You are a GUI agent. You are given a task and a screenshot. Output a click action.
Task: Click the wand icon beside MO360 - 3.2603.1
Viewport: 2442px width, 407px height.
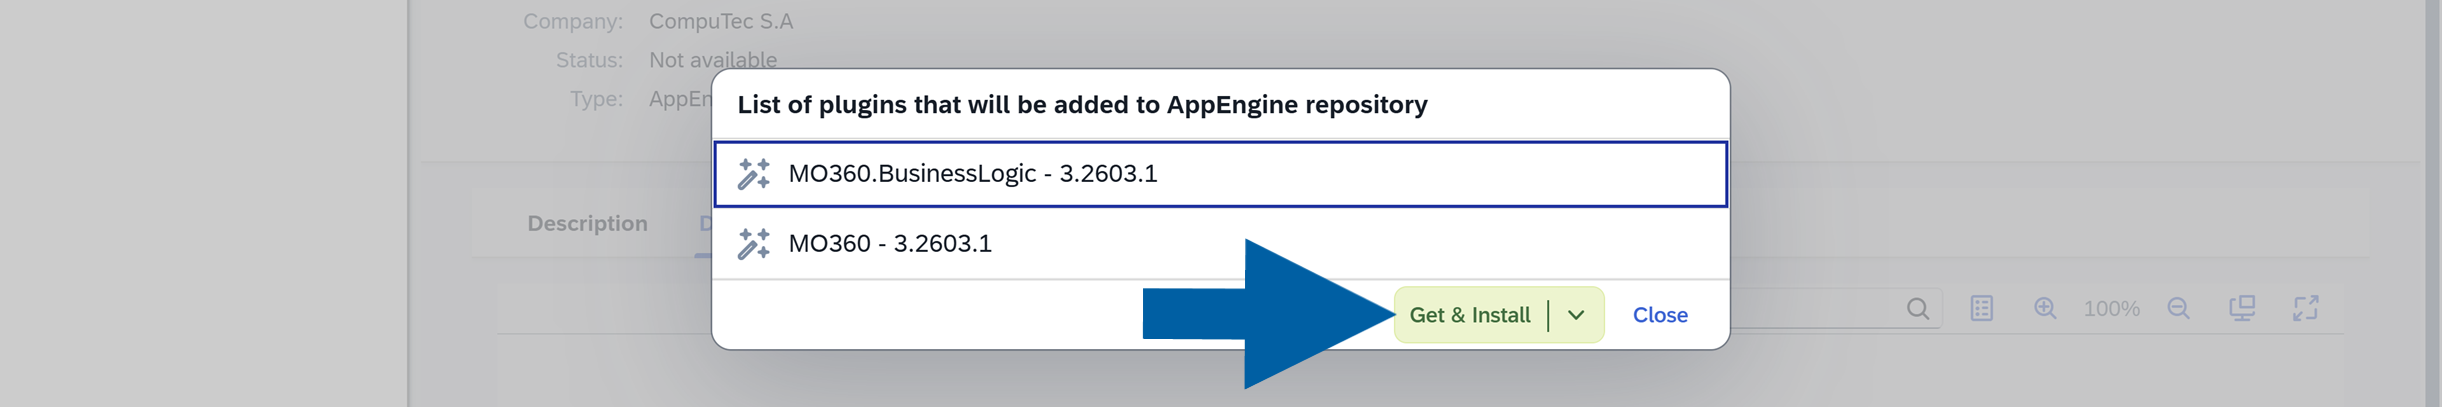pos(754,244)
